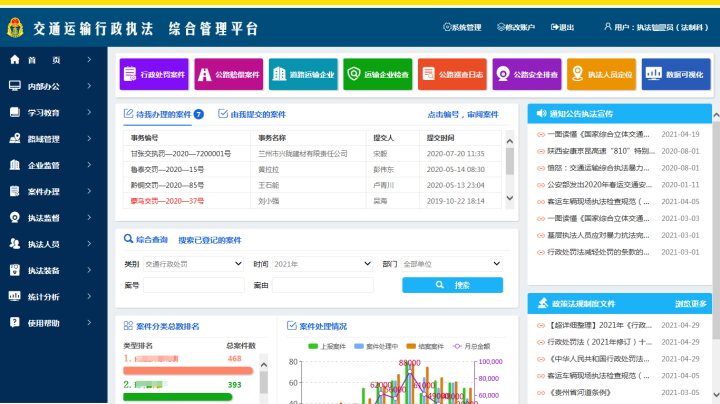Click the 案由 input field
The width and height of the screenshot is (720, 404).
pos(323,285)
